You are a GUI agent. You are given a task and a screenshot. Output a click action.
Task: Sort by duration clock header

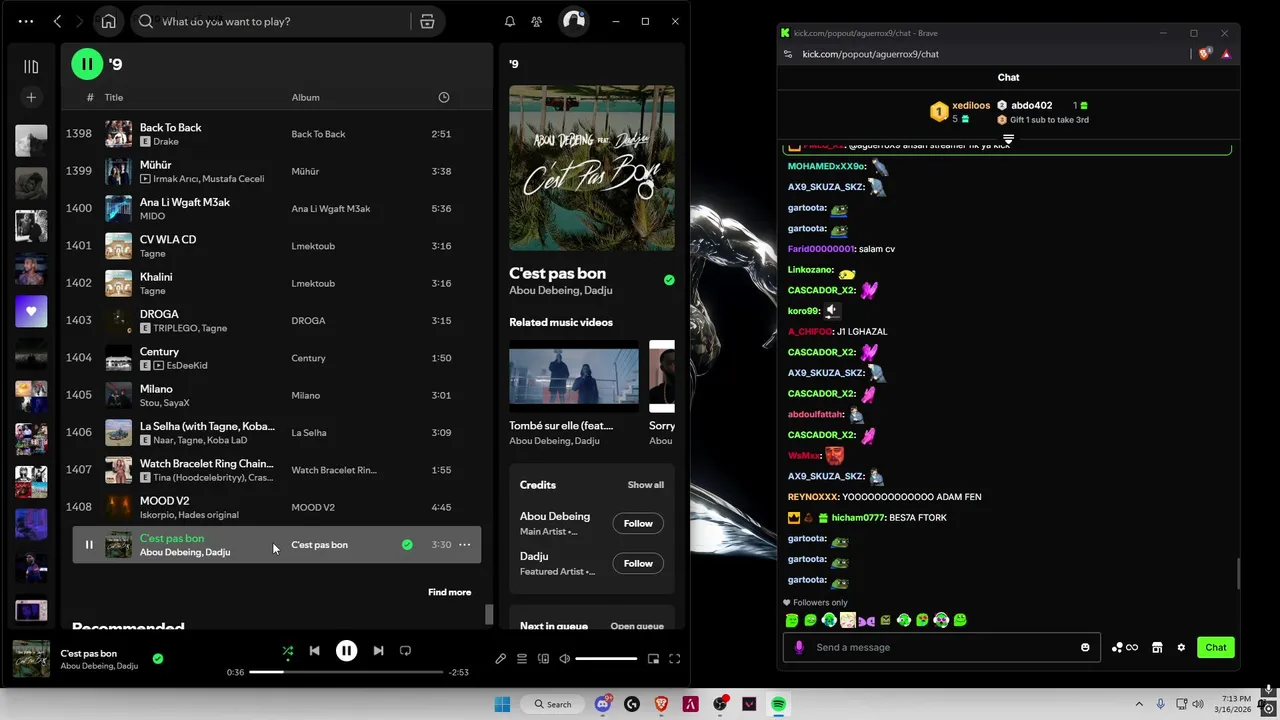(x=444, y=97)
